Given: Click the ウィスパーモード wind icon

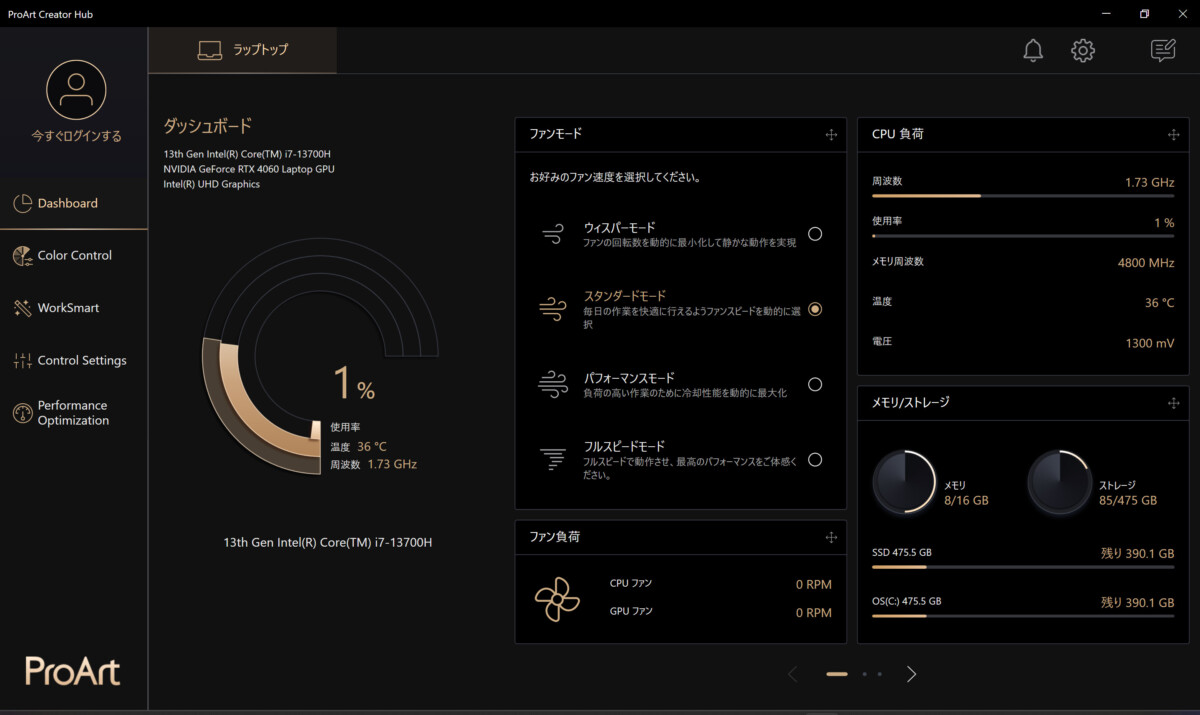Looking at the screenshot, I should tap(553, 234).
